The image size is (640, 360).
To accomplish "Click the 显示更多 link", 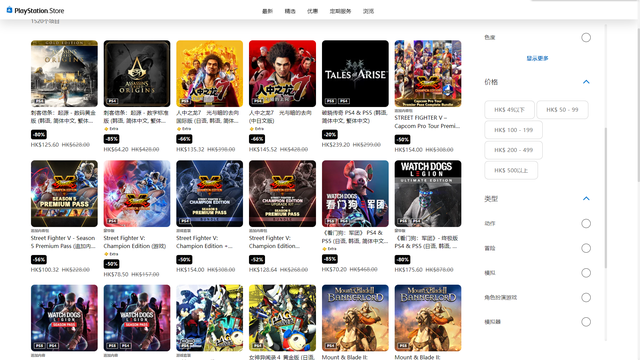I will pos(537,58).
